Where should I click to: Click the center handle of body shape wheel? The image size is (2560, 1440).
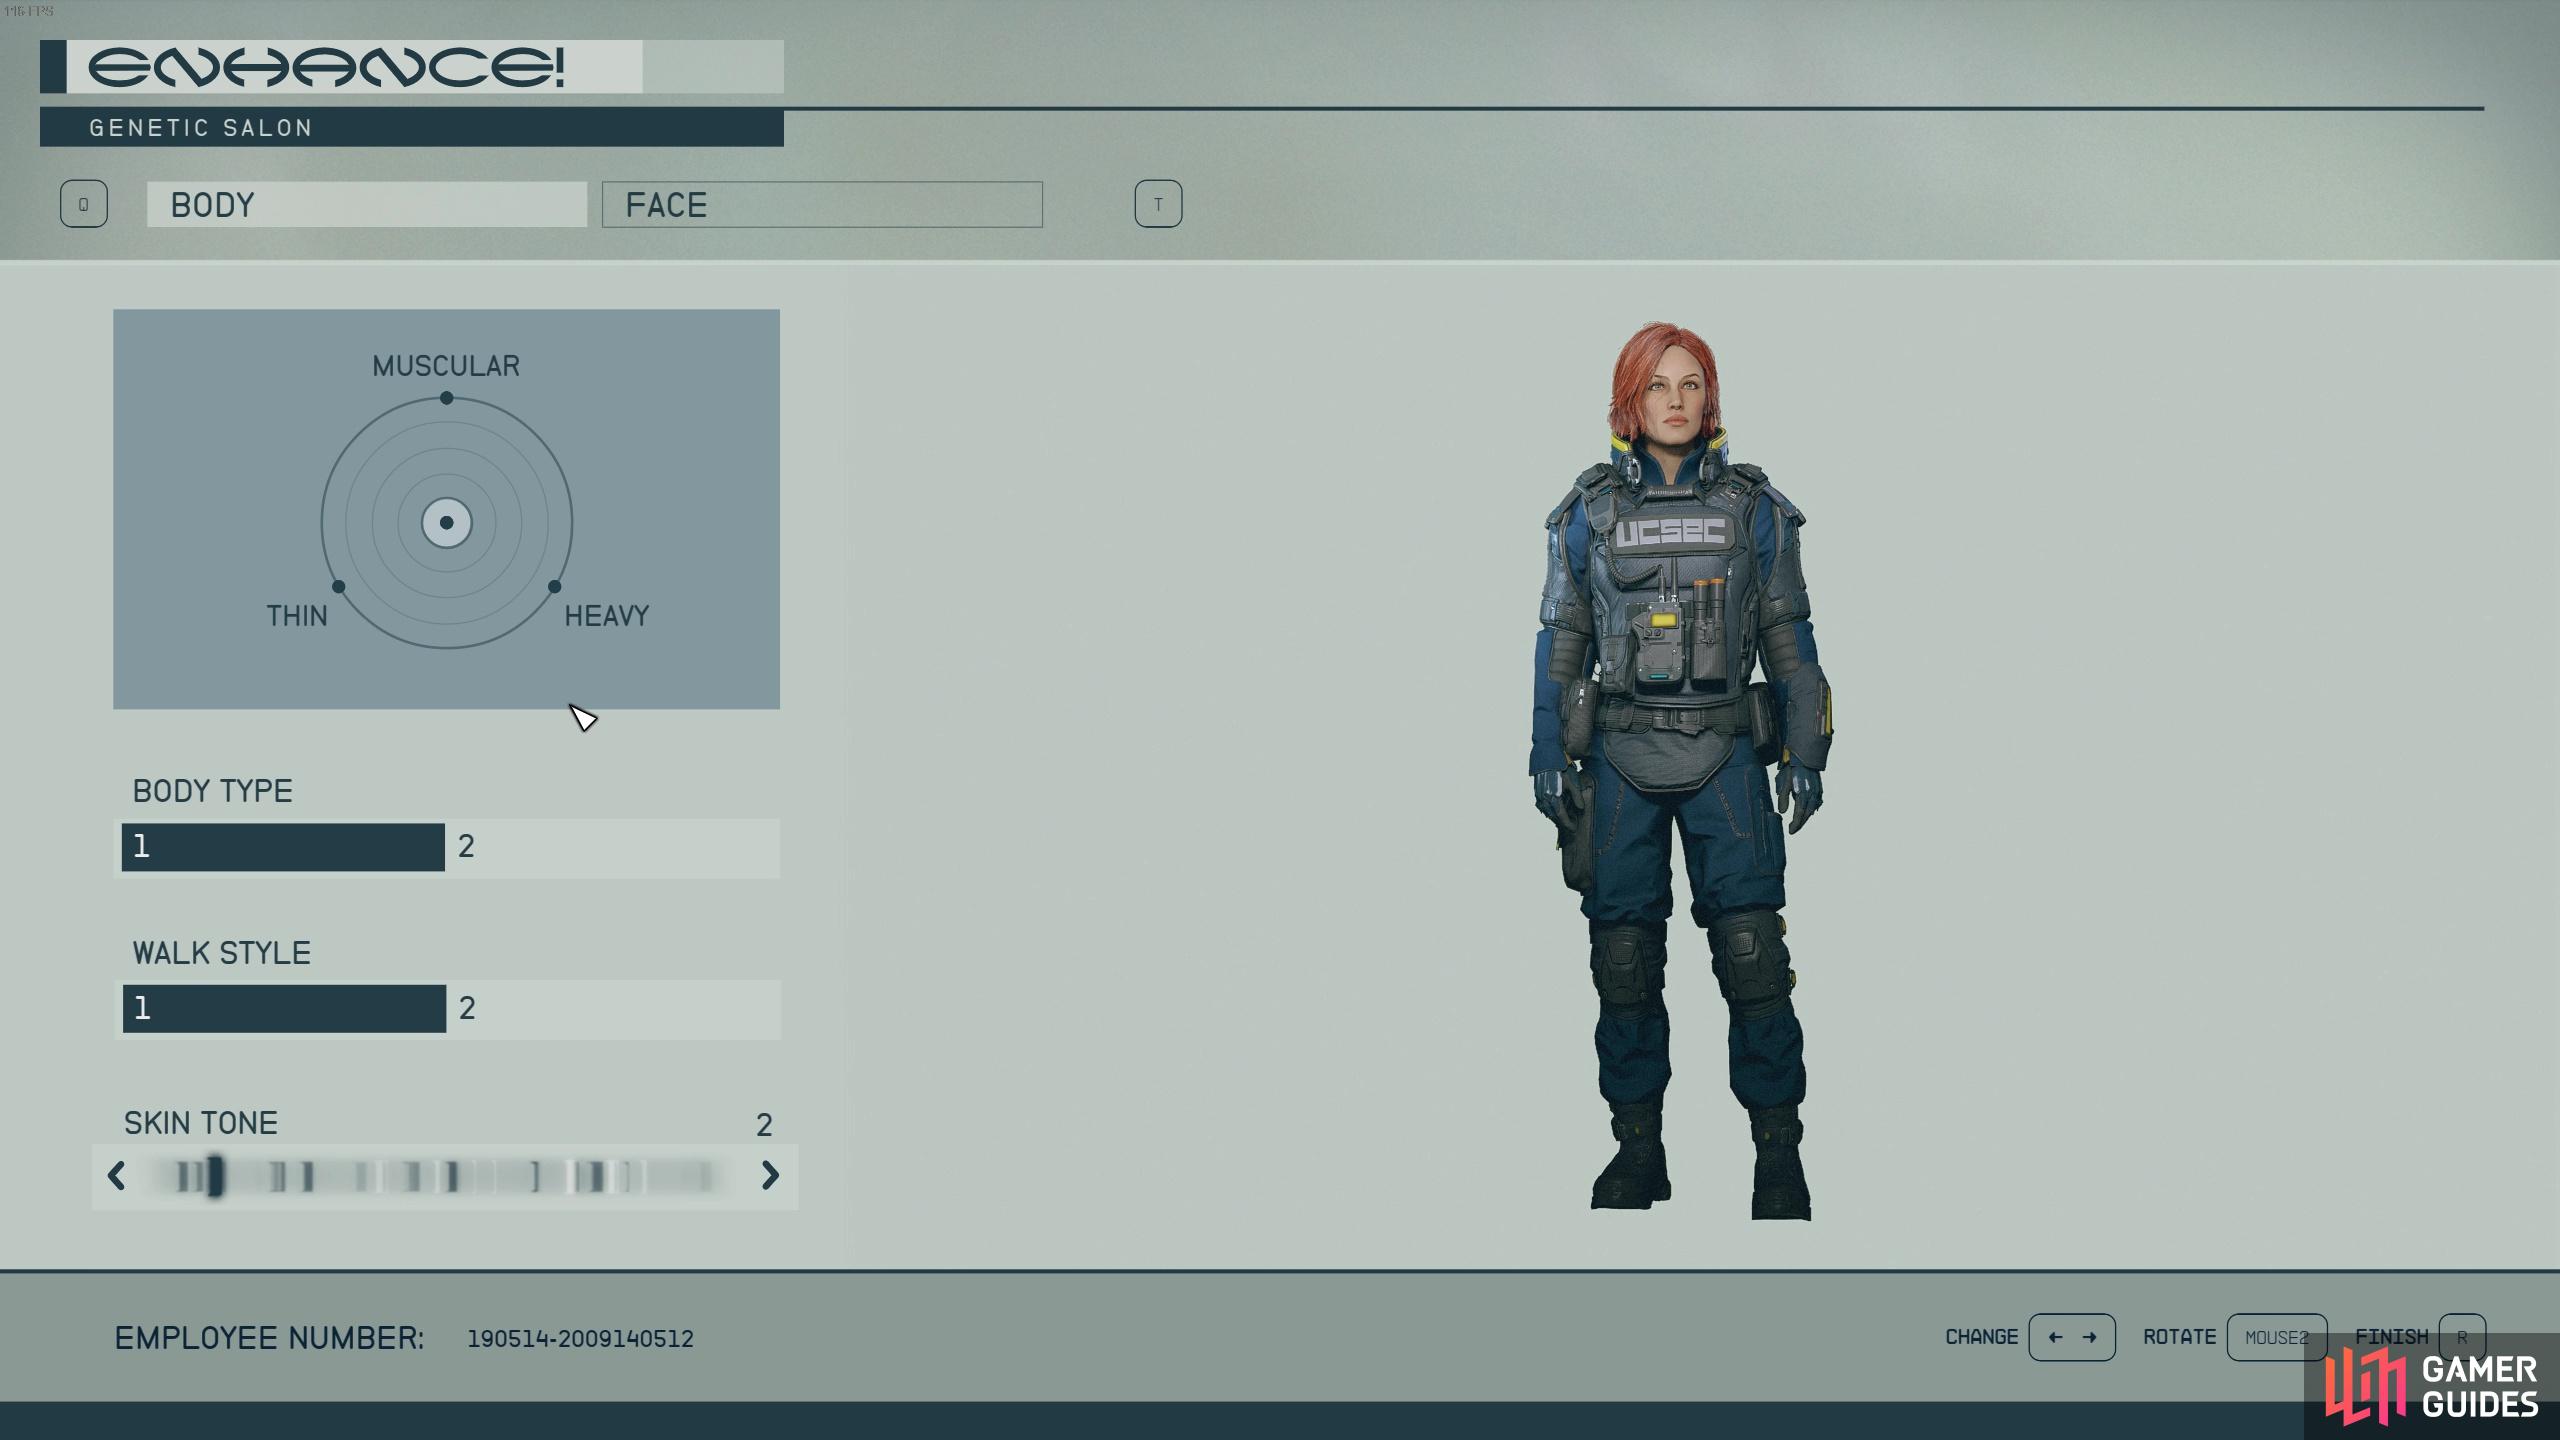[x=446, y=523]
